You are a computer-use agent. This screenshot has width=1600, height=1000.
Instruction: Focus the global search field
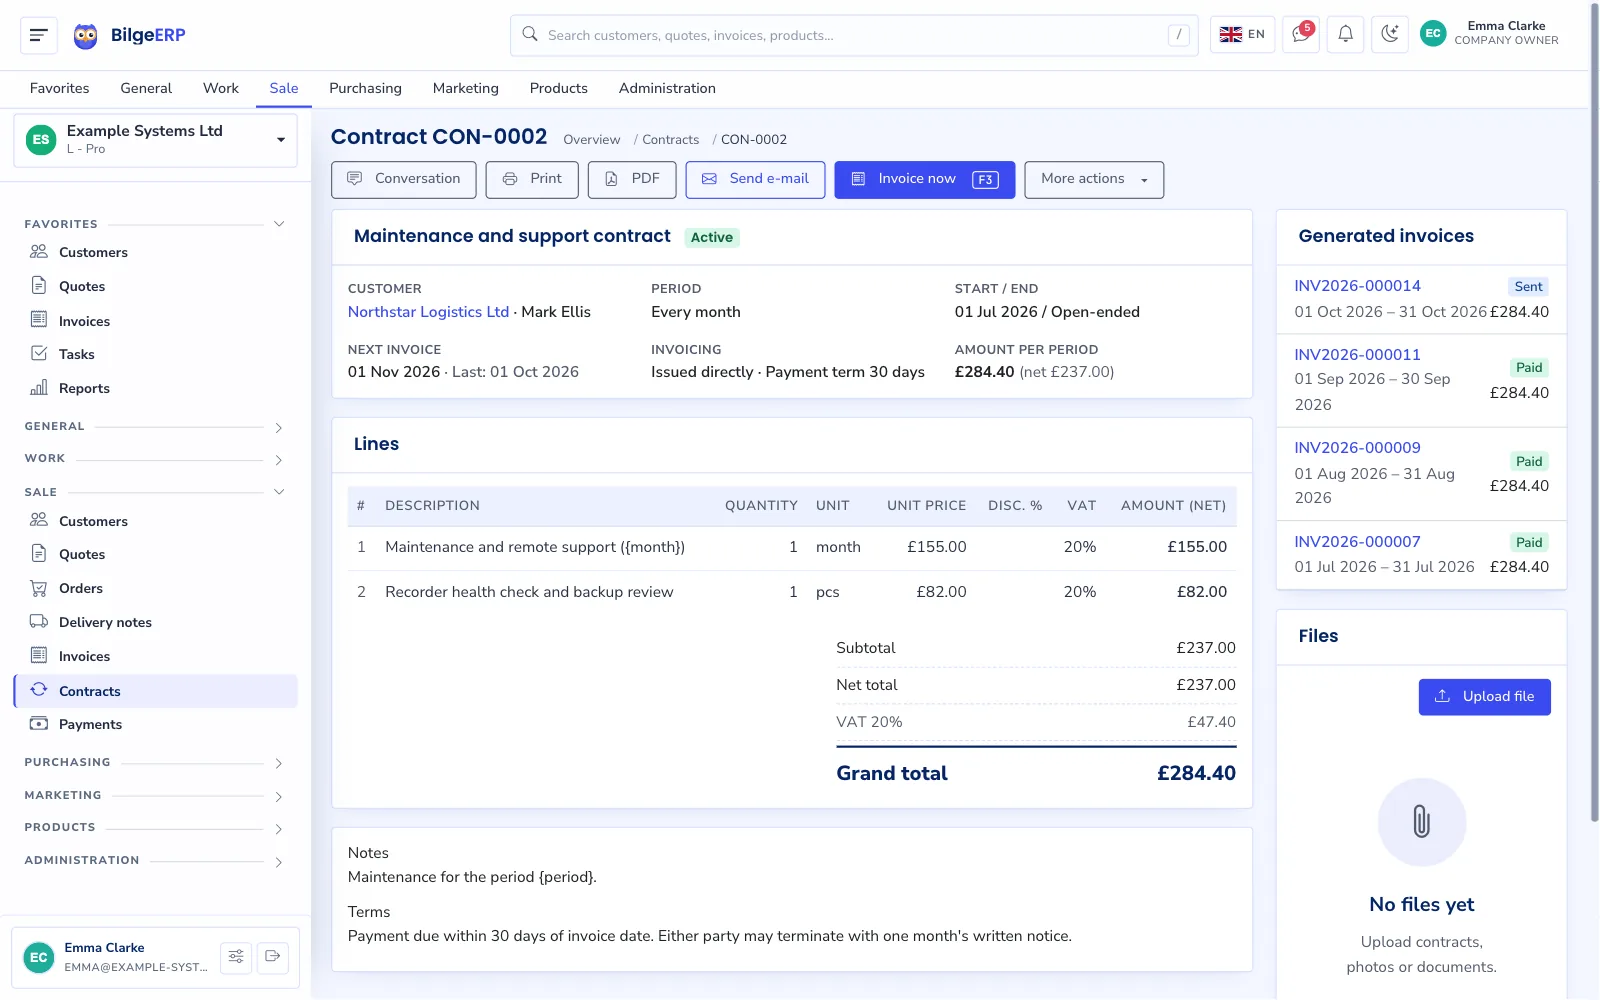[854, 35]
